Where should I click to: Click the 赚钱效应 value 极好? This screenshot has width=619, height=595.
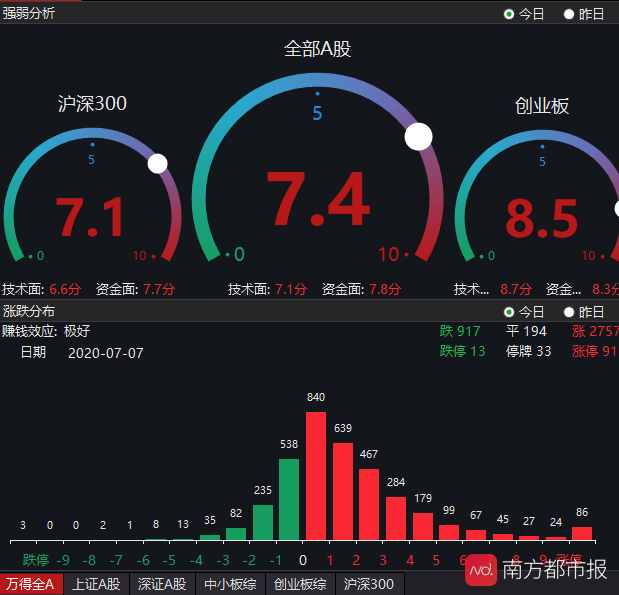(x=77, y=331)
